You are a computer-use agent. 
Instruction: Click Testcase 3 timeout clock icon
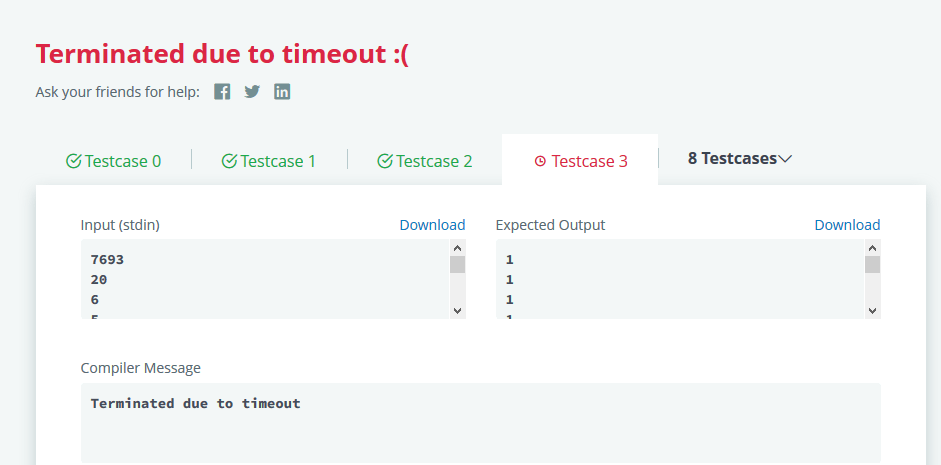click(x=540, y=161)
